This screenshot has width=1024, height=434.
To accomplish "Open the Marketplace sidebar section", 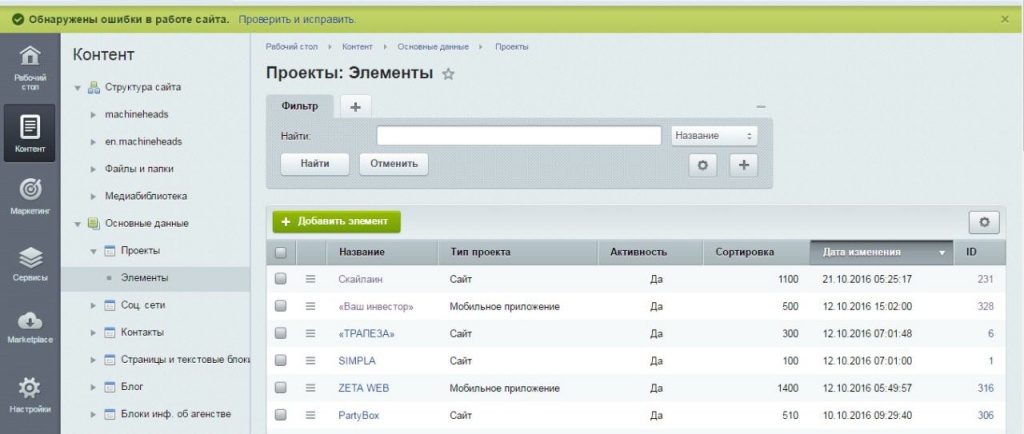I will [x=29, y=326].
